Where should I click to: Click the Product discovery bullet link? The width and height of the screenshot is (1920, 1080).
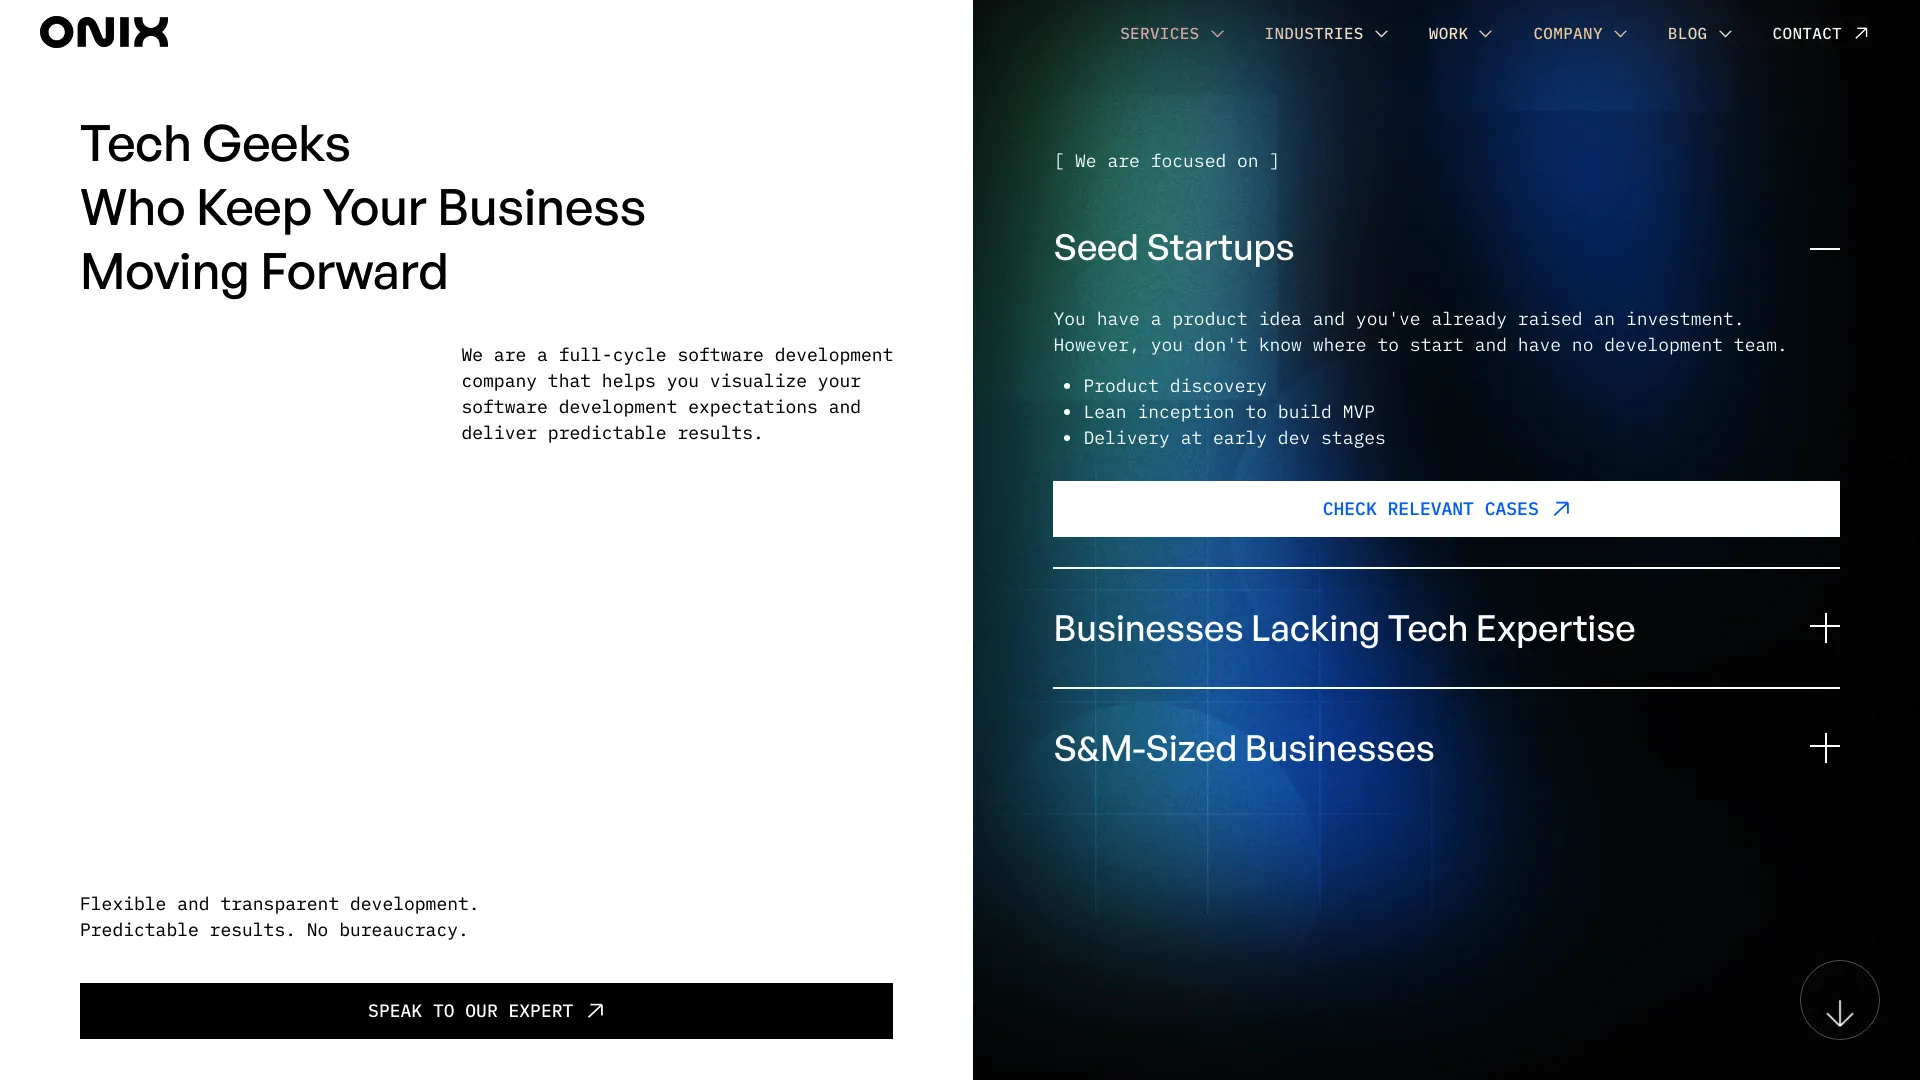coord(1174,386)
